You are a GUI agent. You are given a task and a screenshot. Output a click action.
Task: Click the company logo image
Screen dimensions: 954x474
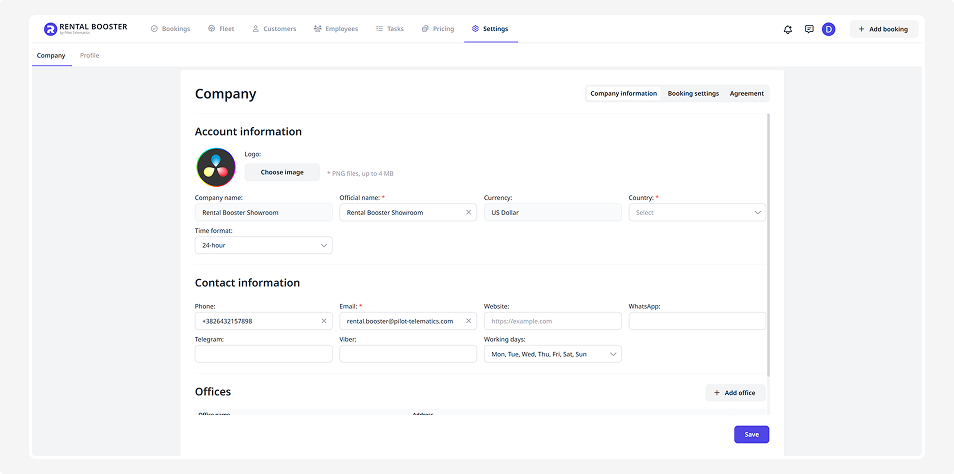click(x=215, y=167)
